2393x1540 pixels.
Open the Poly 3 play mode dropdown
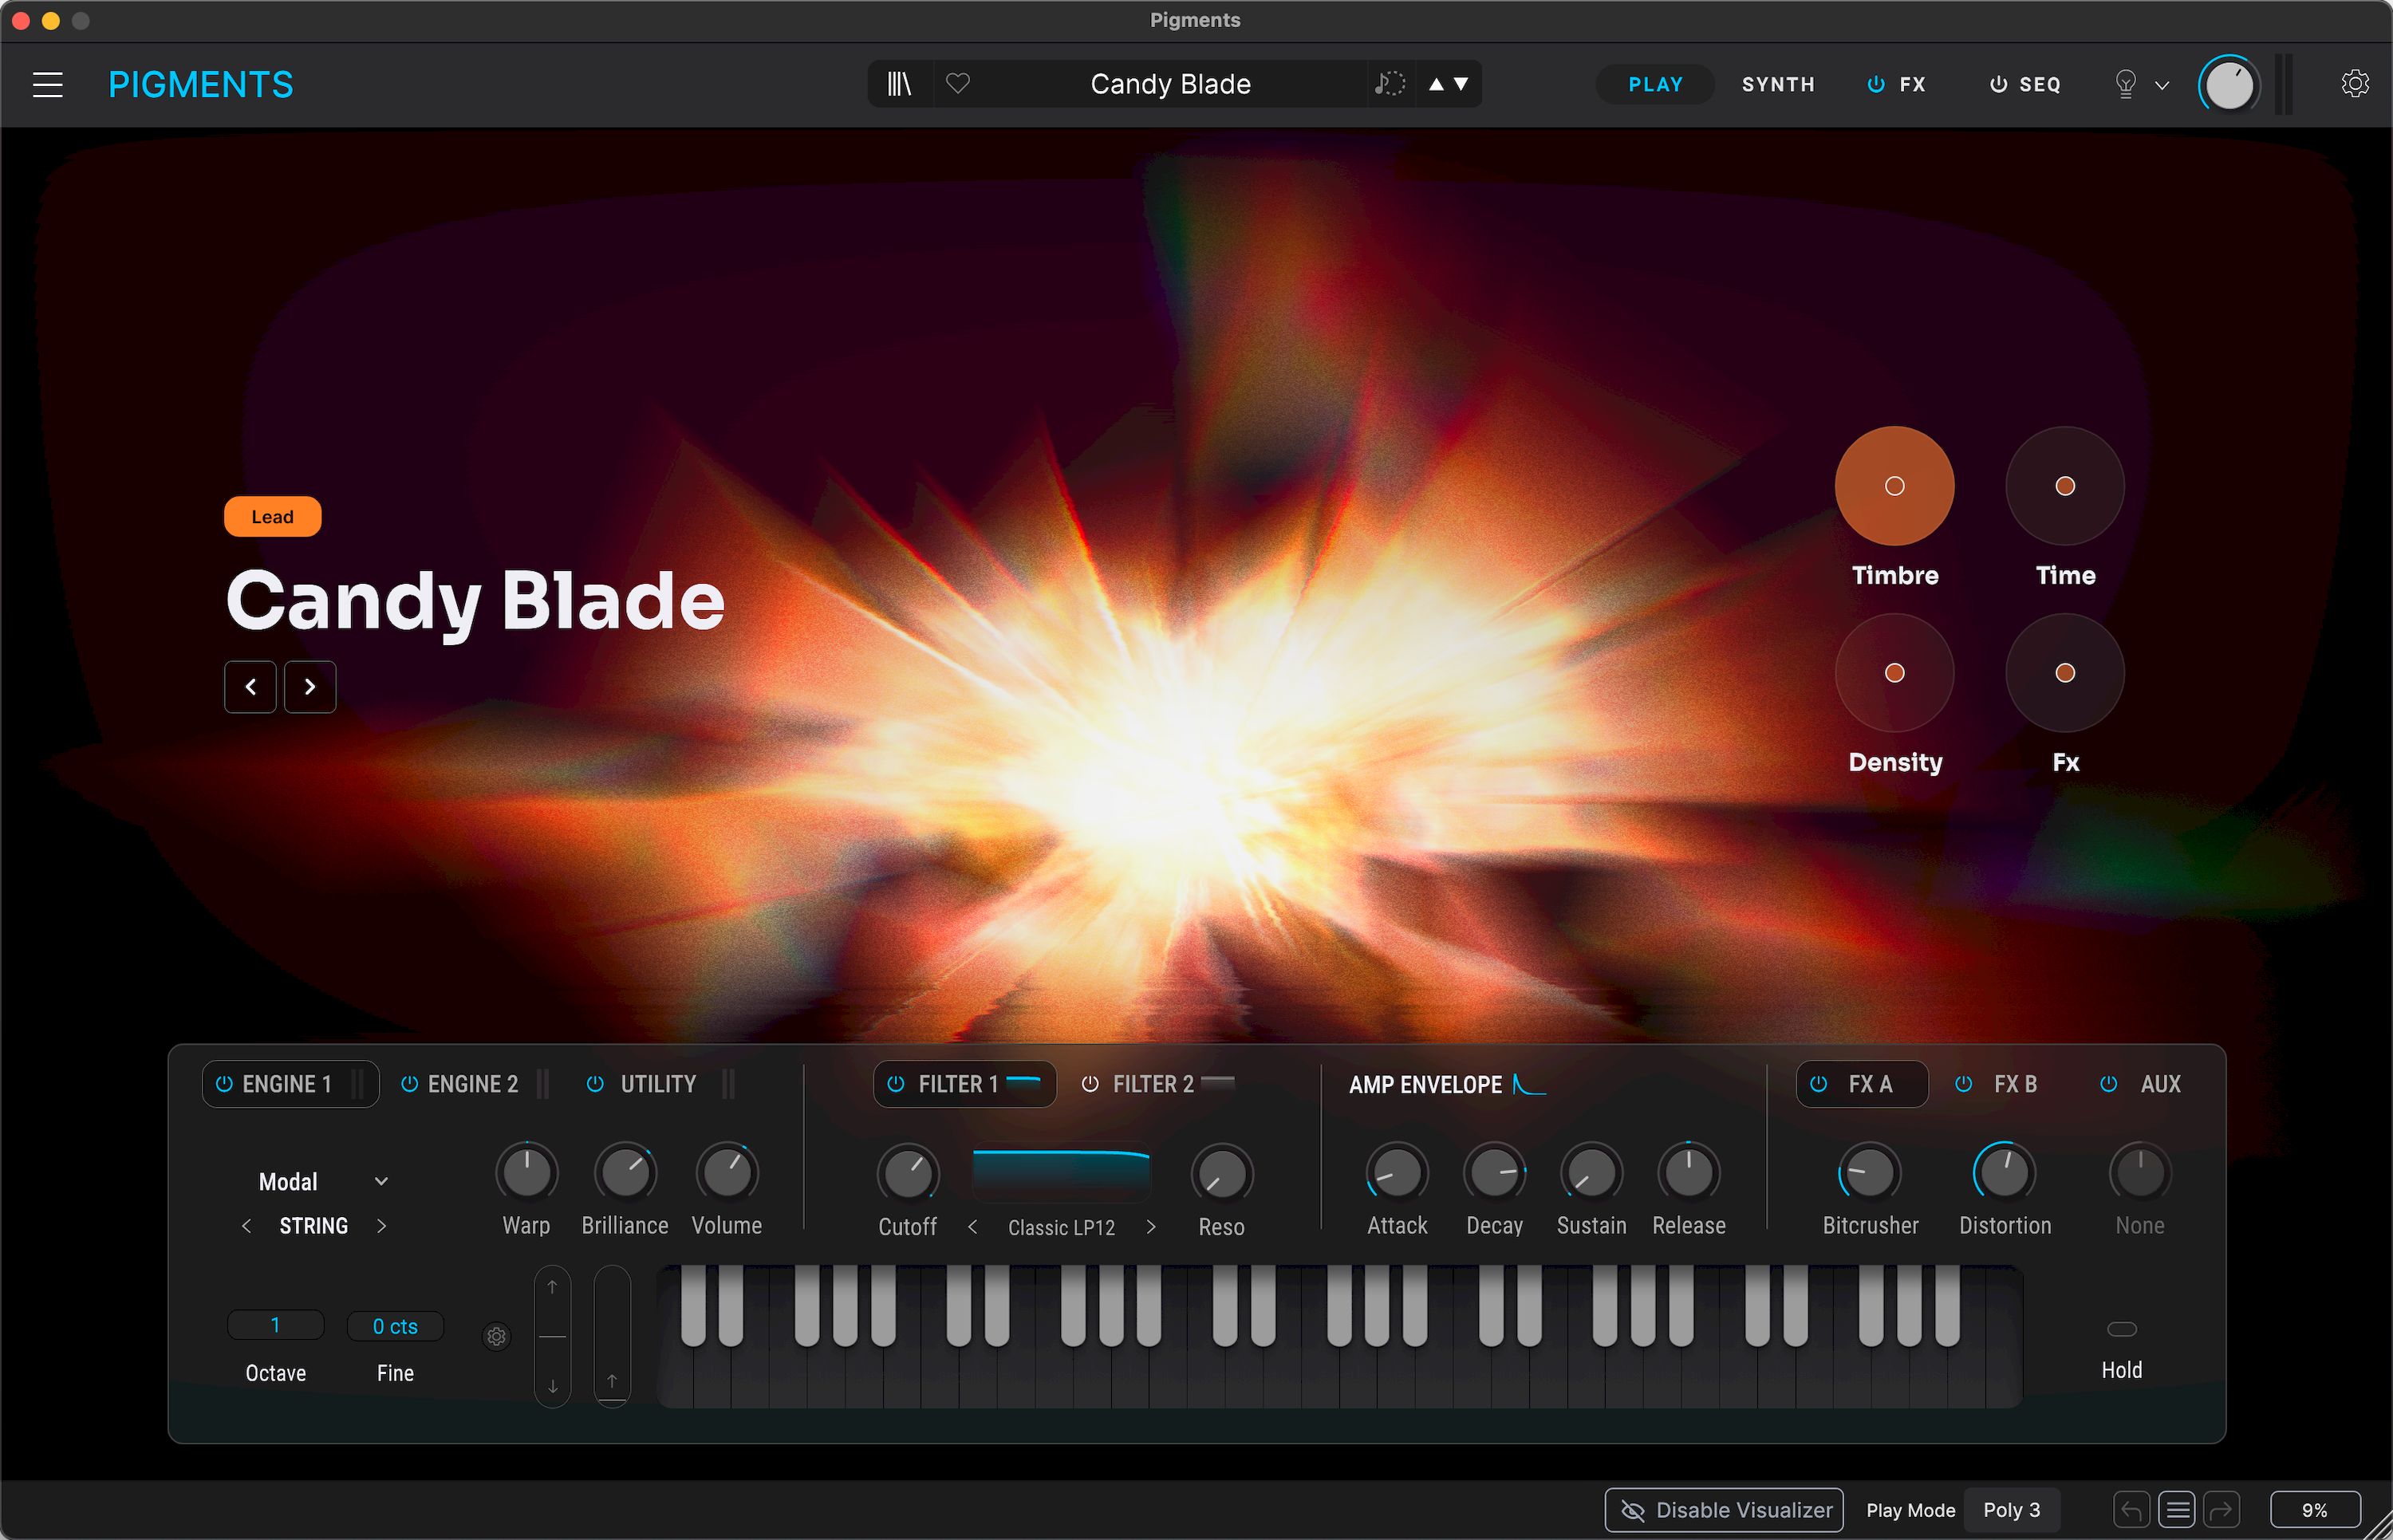[2011, 1510]
